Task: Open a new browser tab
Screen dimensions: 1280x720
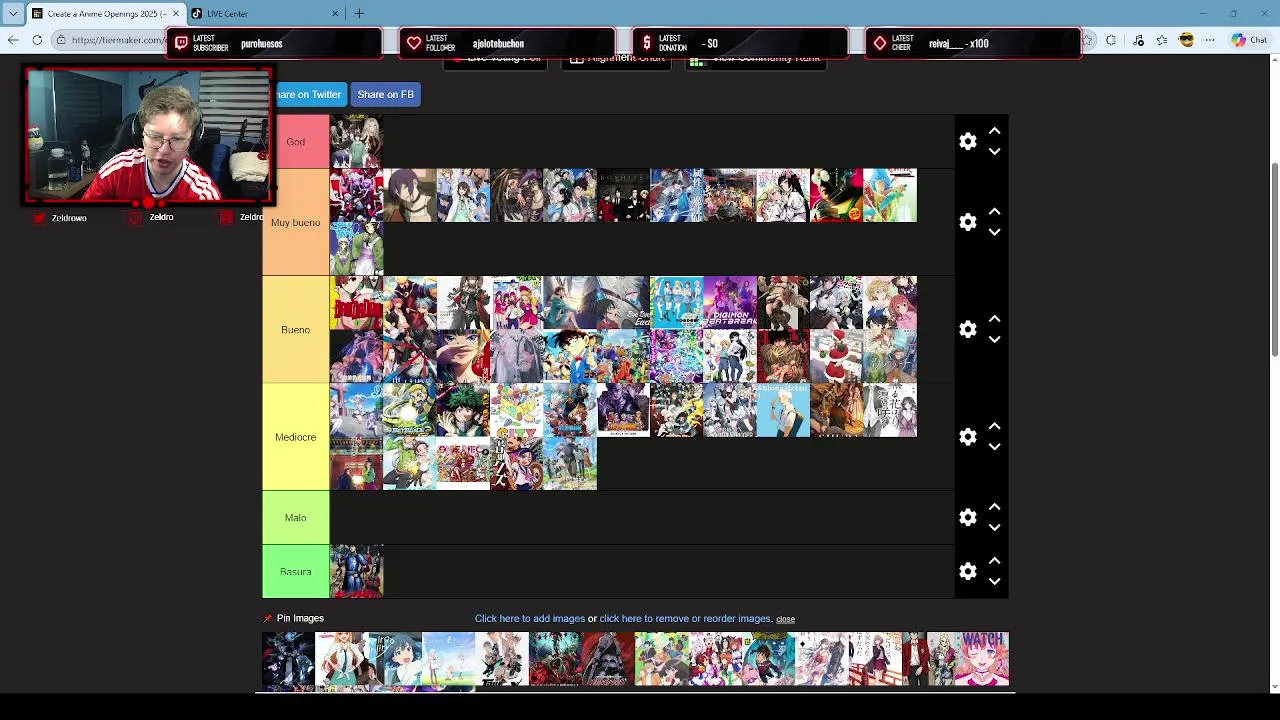Action: (x=359, y=13)
